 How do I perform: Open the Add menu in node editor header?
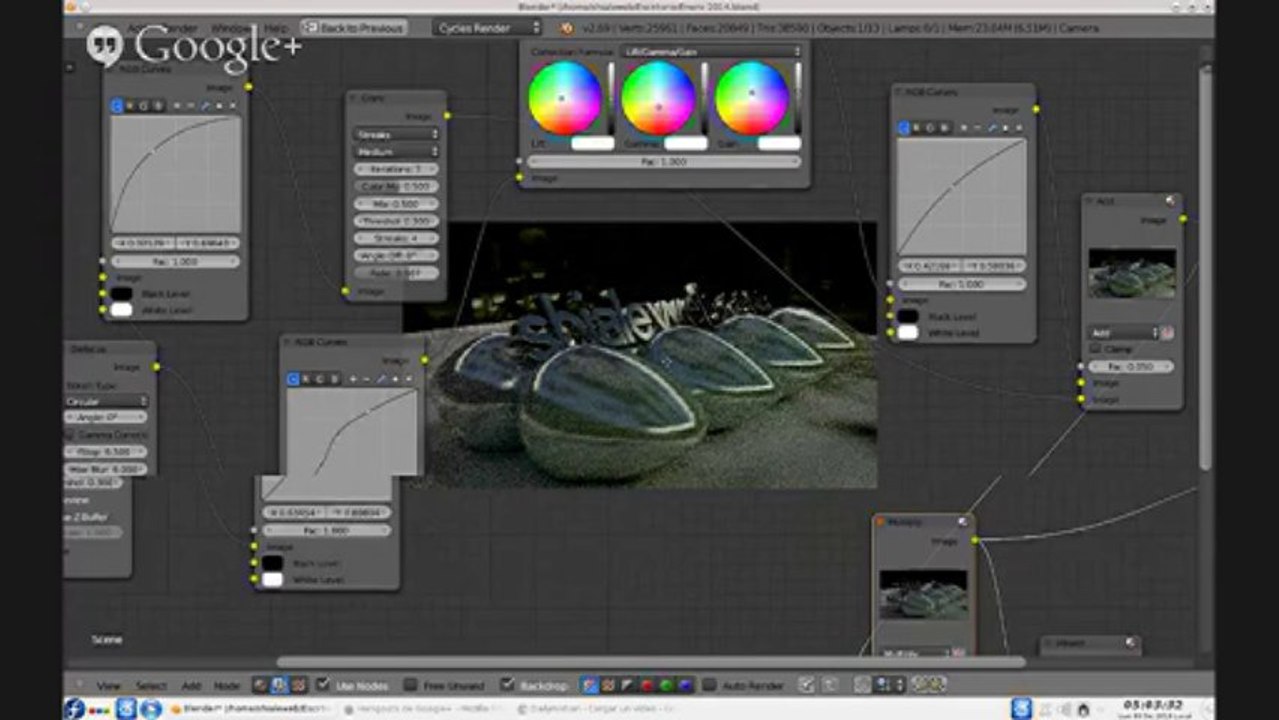click(x=190, y=686)
